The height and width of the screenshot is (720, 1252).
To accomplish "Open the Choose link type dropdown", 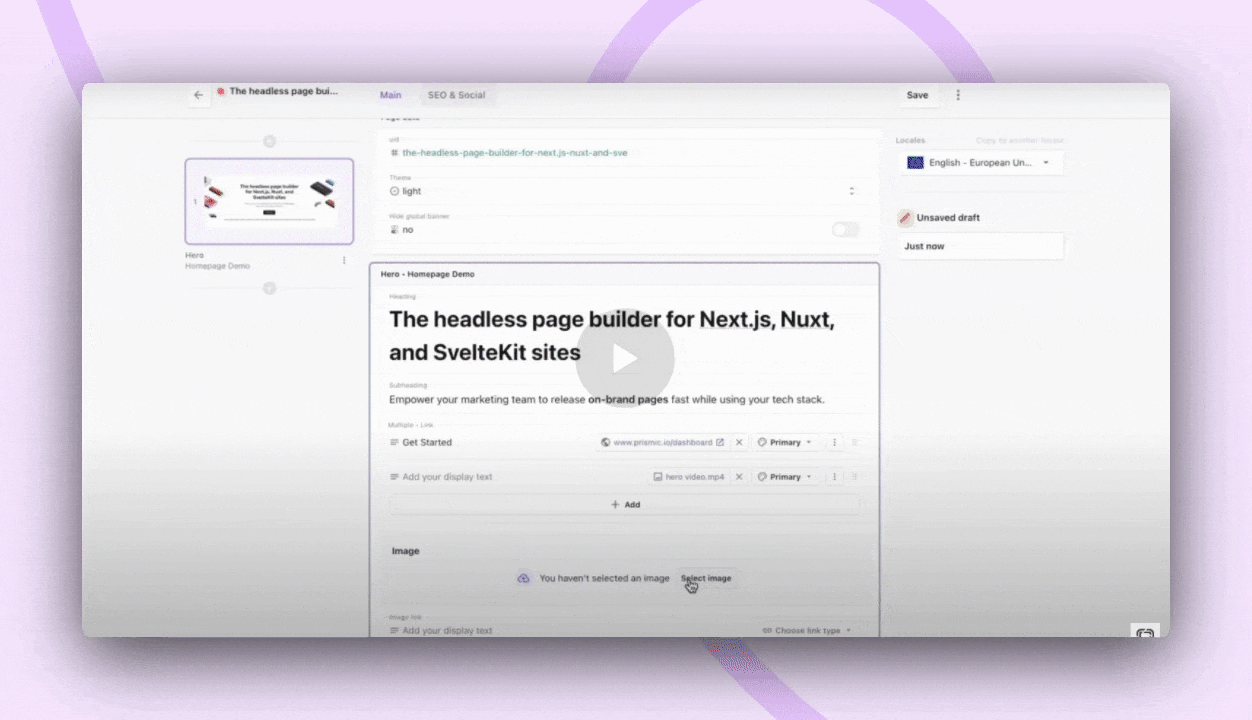I will 806,630.
